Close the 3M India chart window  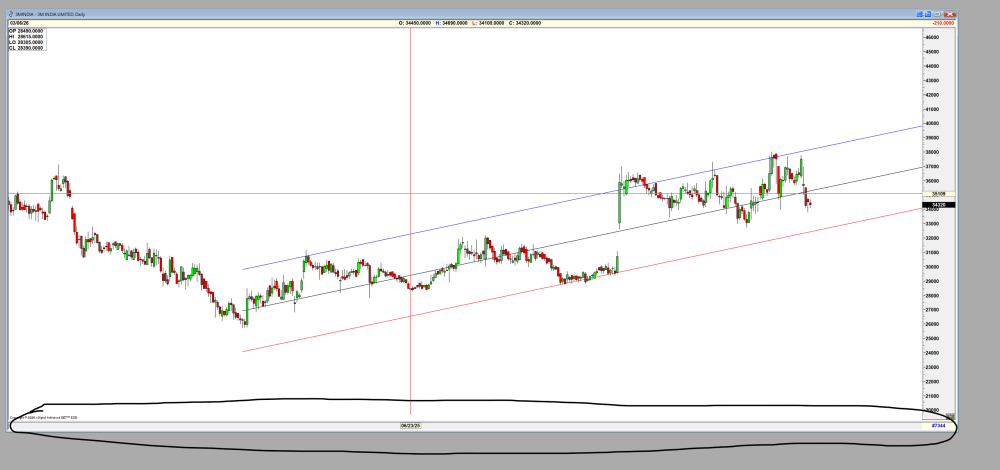950,12
